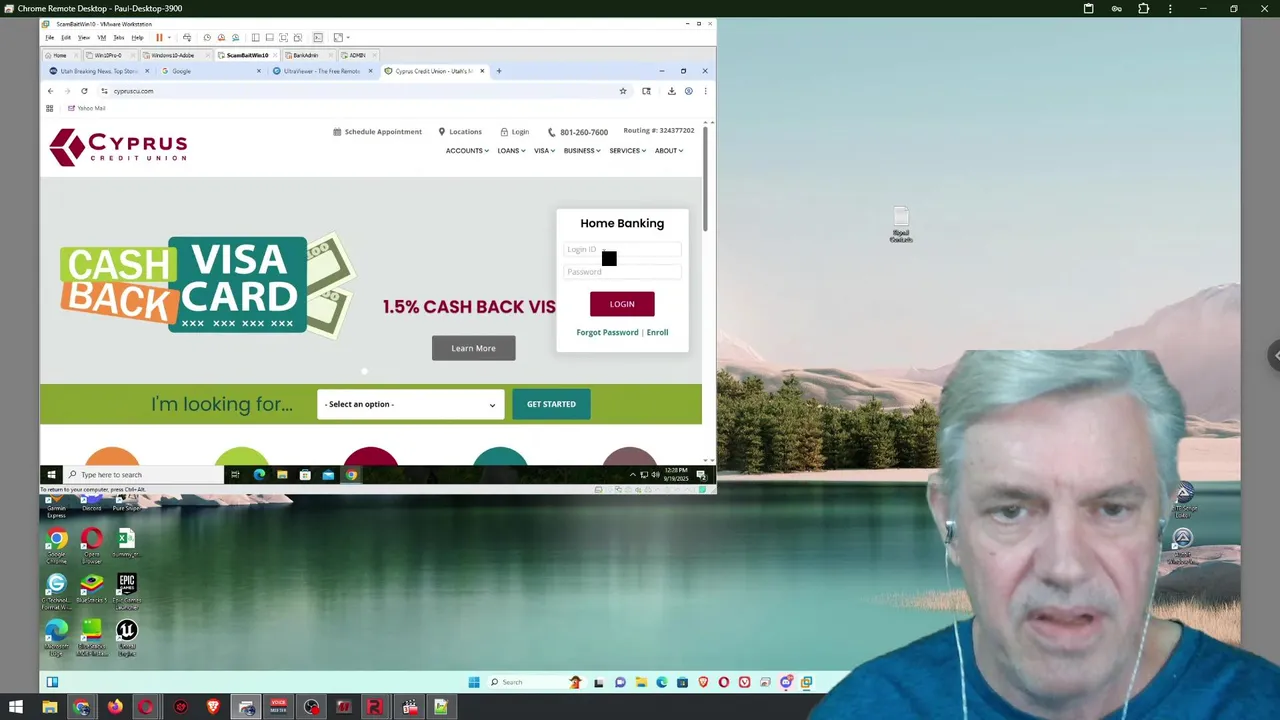Open the Chrome apps grid in bookmarks bar
This screenshot has height=720, width=1280.
click(49, 108)
